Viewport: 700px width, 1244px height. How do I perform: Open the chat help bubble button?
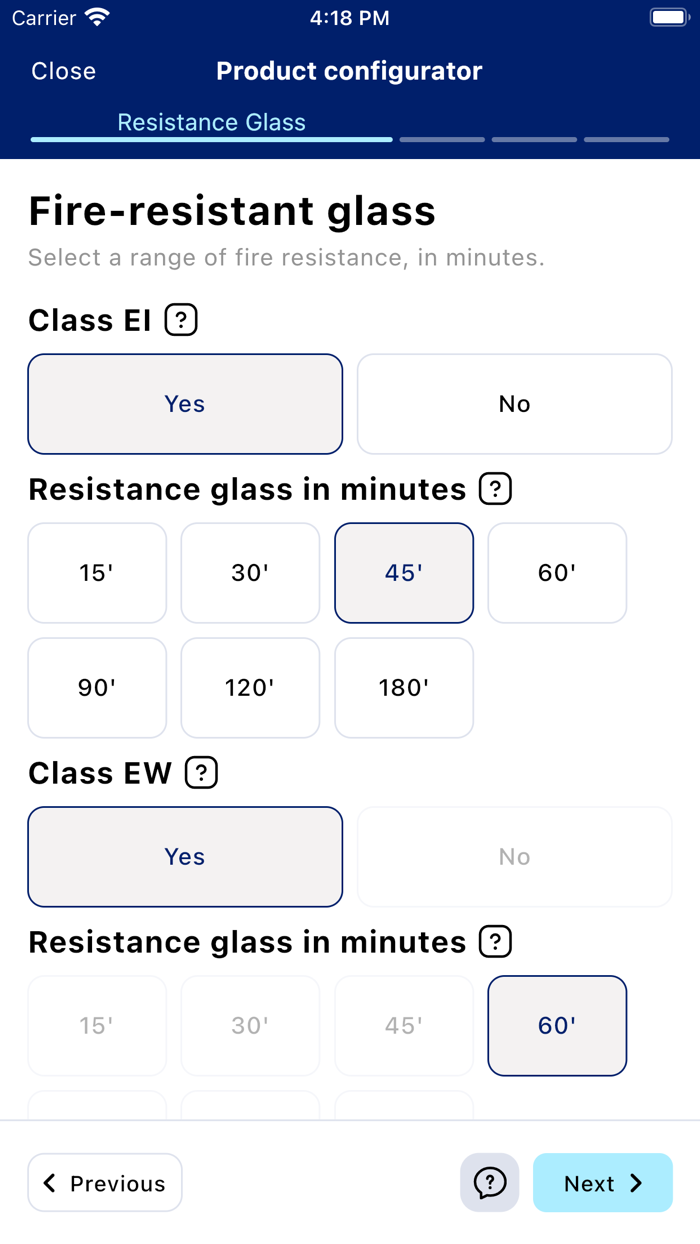(x=489, y=1183)
